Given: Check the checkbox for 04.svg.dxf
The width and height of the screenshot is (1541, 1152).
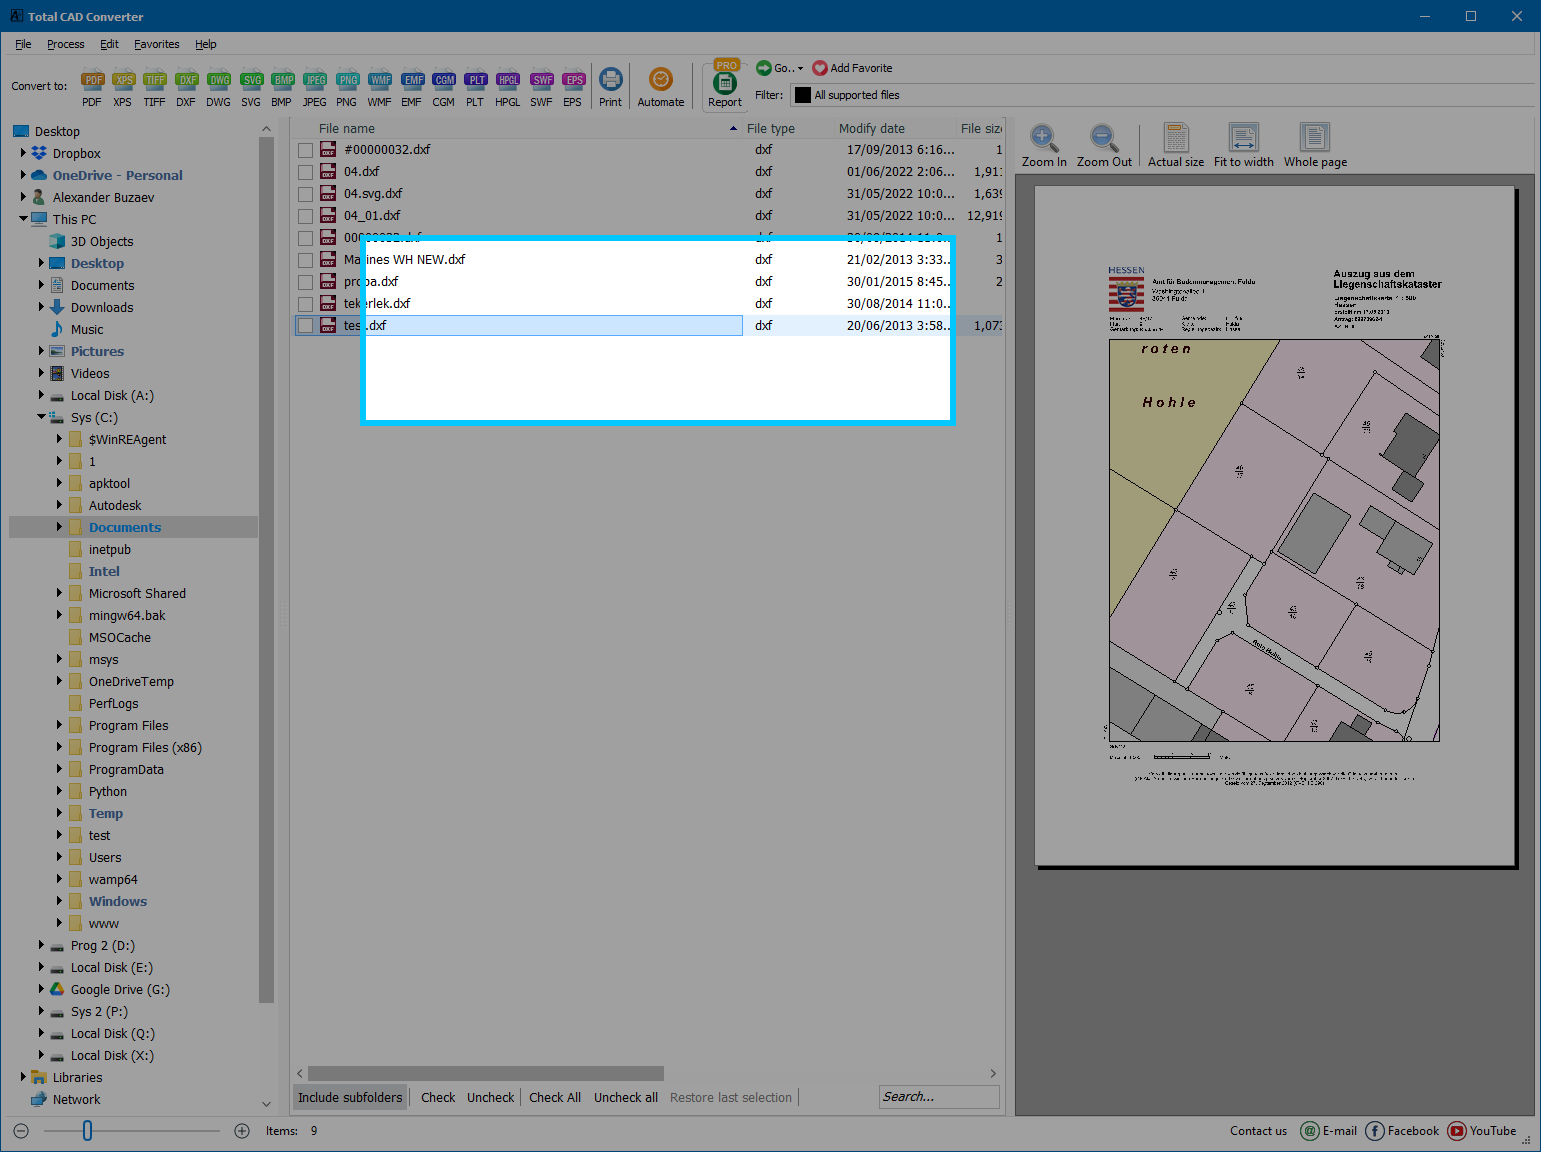Looking at the screenshot, I should click(305, 193).
